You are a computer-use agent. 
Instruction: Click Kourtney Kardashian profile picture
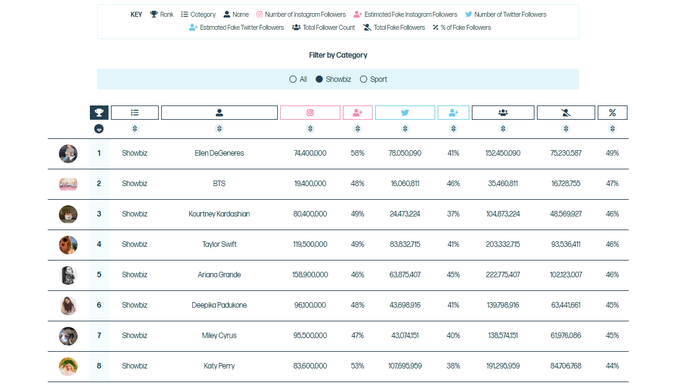pyautogui.click(x=68, y=214)
